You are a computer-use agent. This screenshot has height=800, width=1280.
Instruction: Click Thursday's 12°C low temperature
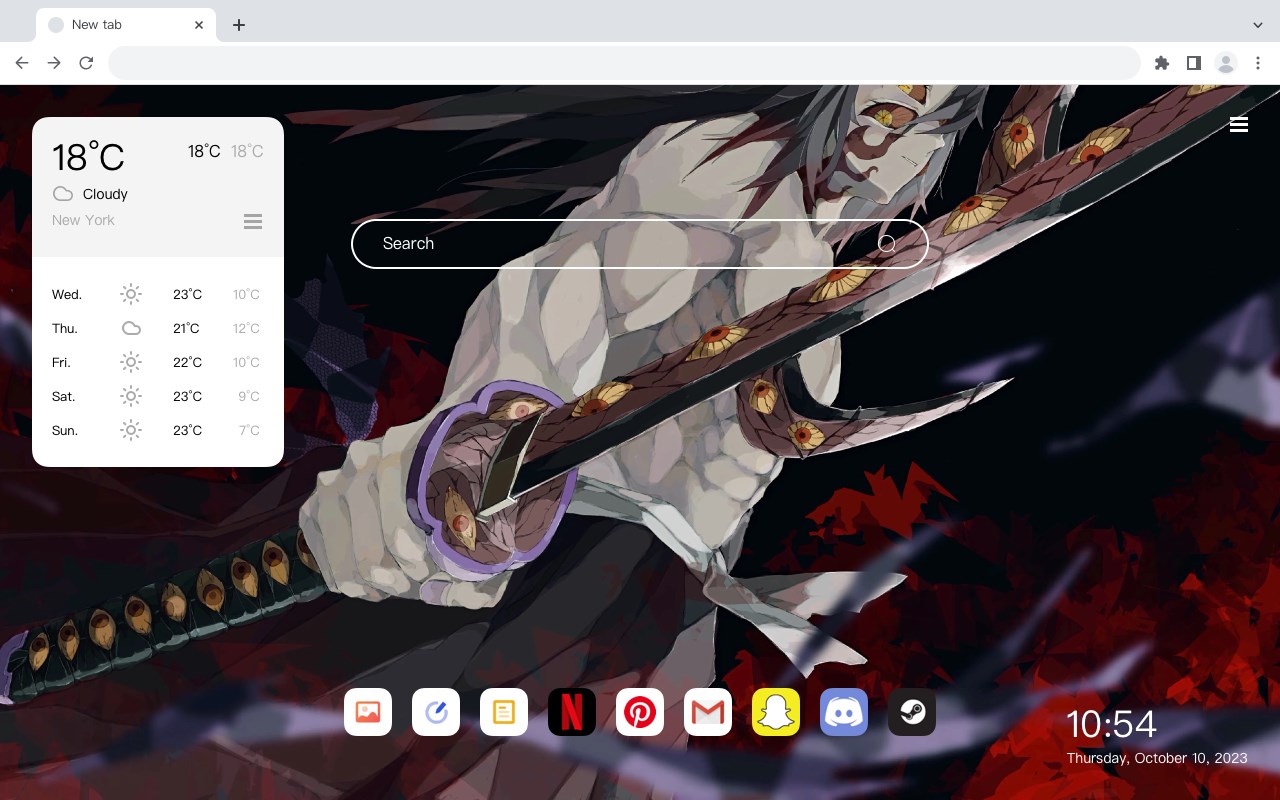pyautogui.click(x=246, y=329)
